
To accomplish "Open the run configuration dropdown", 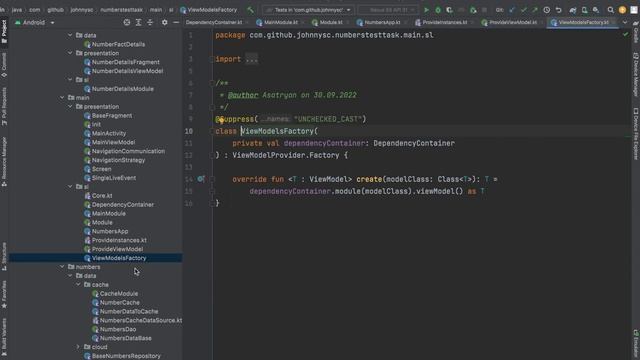I will [x=307, y=10].
